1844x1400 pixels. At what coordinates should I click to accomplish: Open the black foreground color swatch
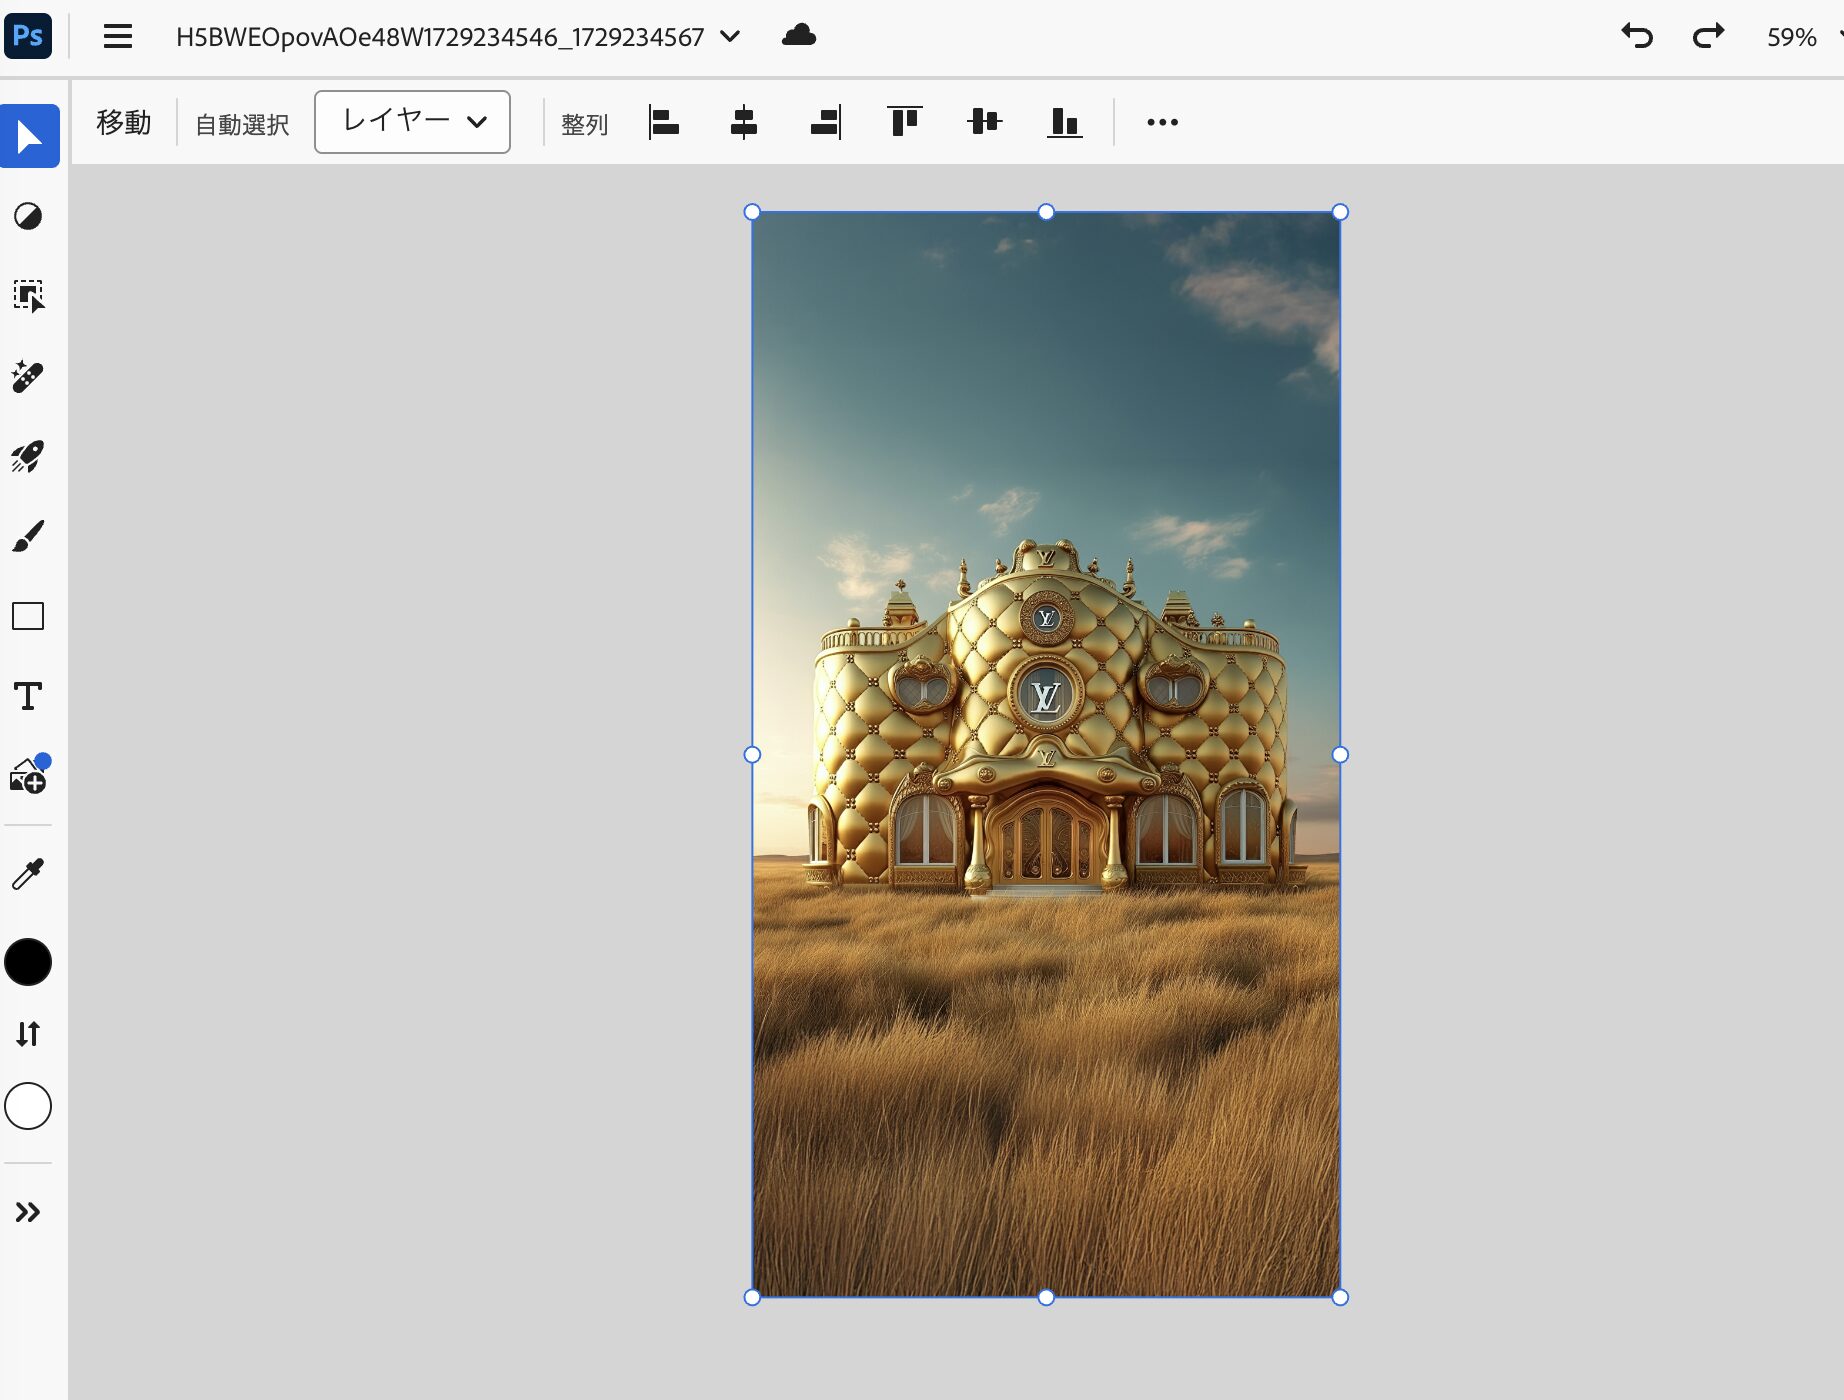tap(28, 962)
